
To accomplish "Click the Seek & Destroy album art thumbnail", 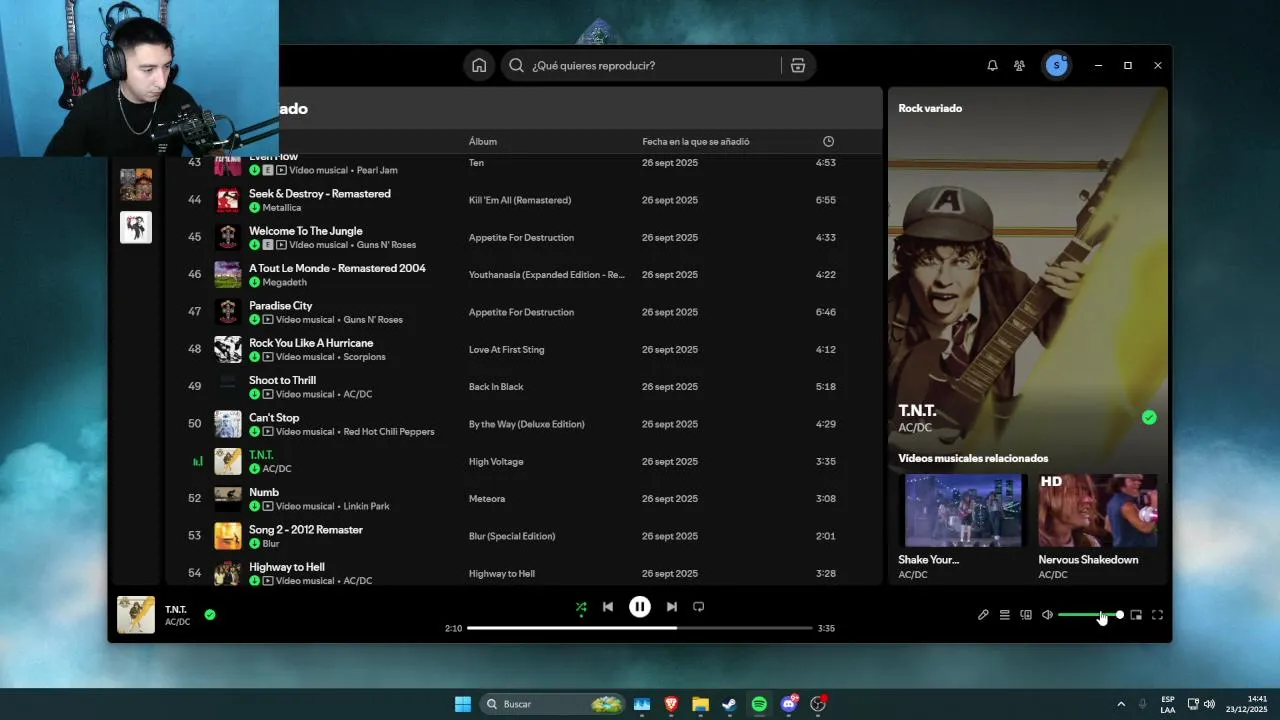I will pos(228,200).
